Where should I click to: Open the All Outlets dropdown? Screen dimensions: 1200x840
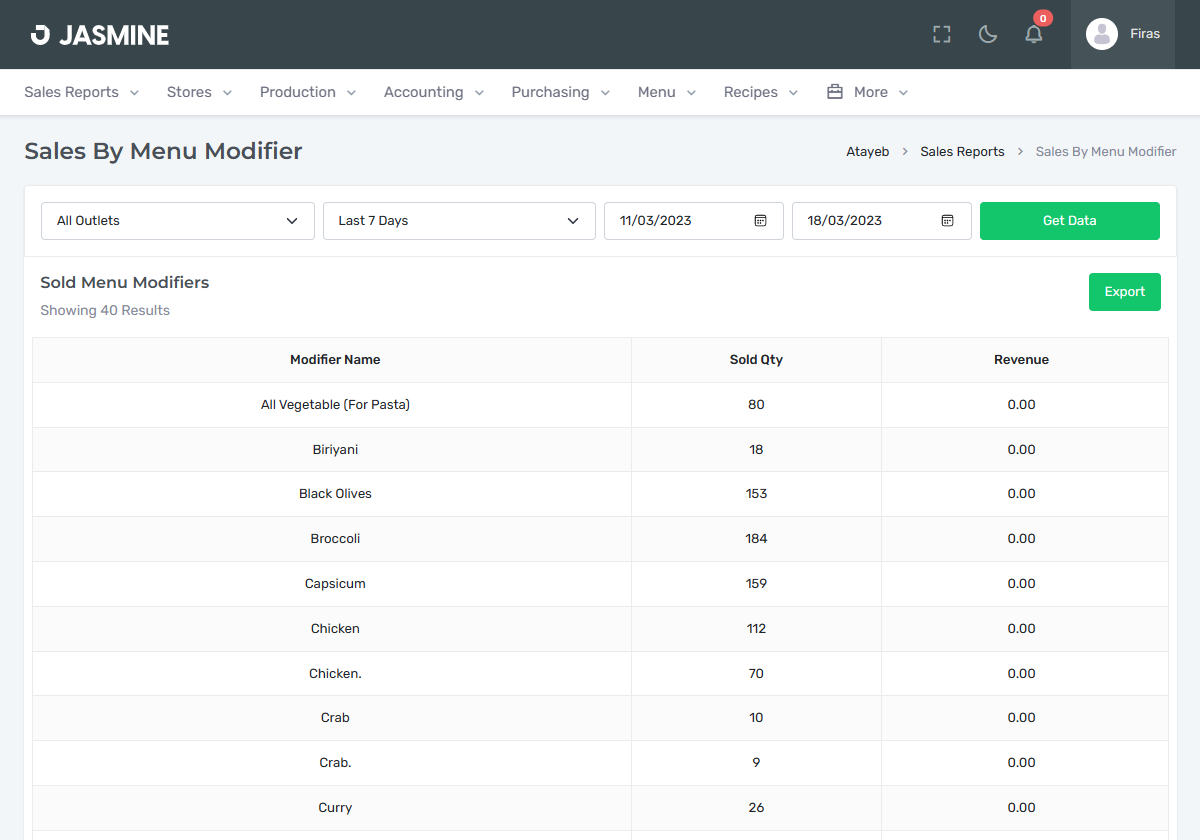click(178, 221)
